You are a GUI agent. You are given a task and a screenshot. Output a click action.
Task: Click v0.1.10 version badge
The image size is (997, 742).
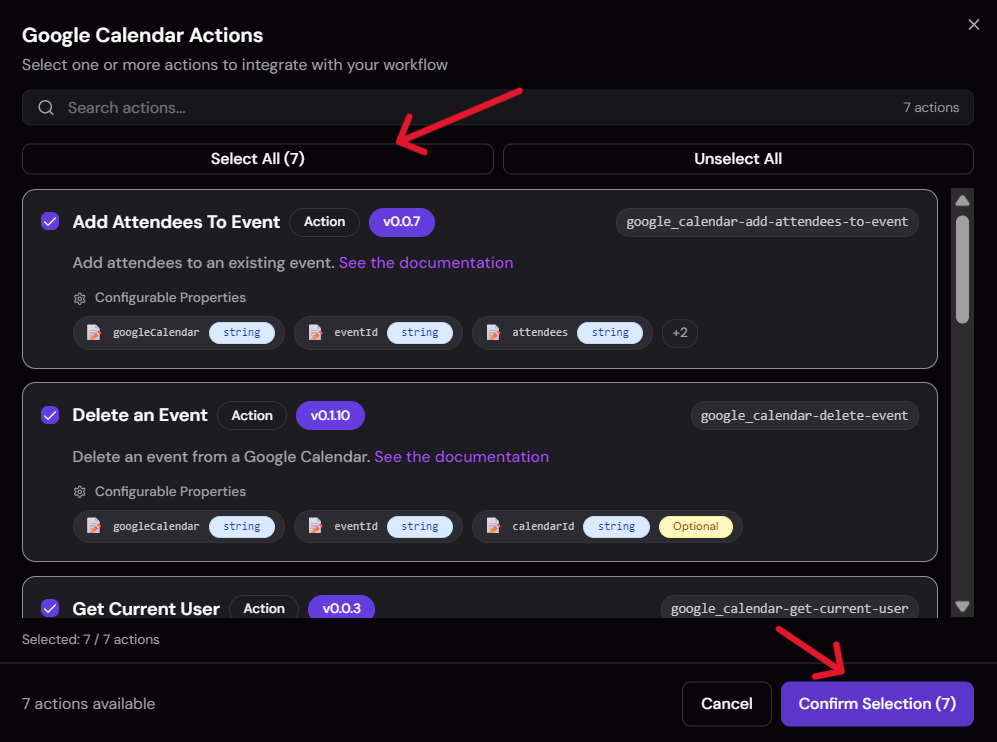click(x=330, y=416)
